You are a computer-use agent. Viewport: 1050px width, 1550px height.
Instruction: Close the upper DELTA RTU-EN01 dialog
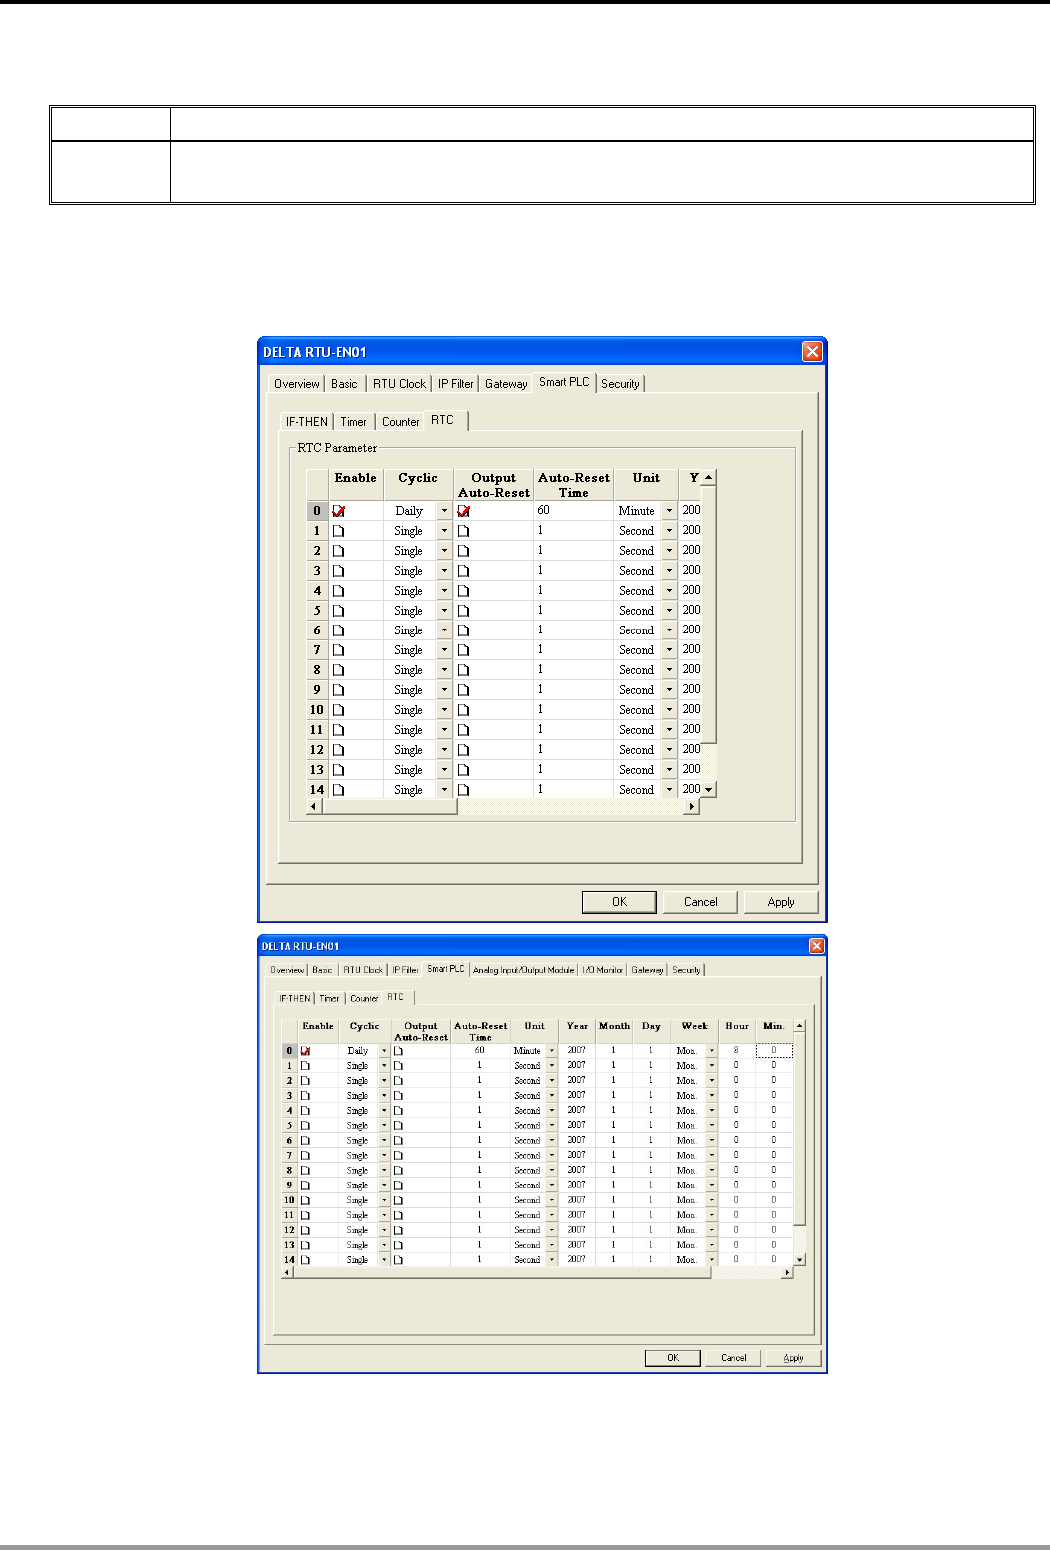[812, 352]
